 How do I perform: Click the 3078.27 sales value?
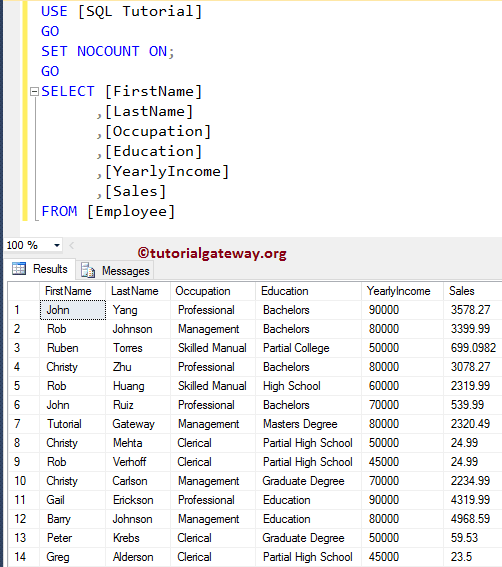(x=472, y=367)
